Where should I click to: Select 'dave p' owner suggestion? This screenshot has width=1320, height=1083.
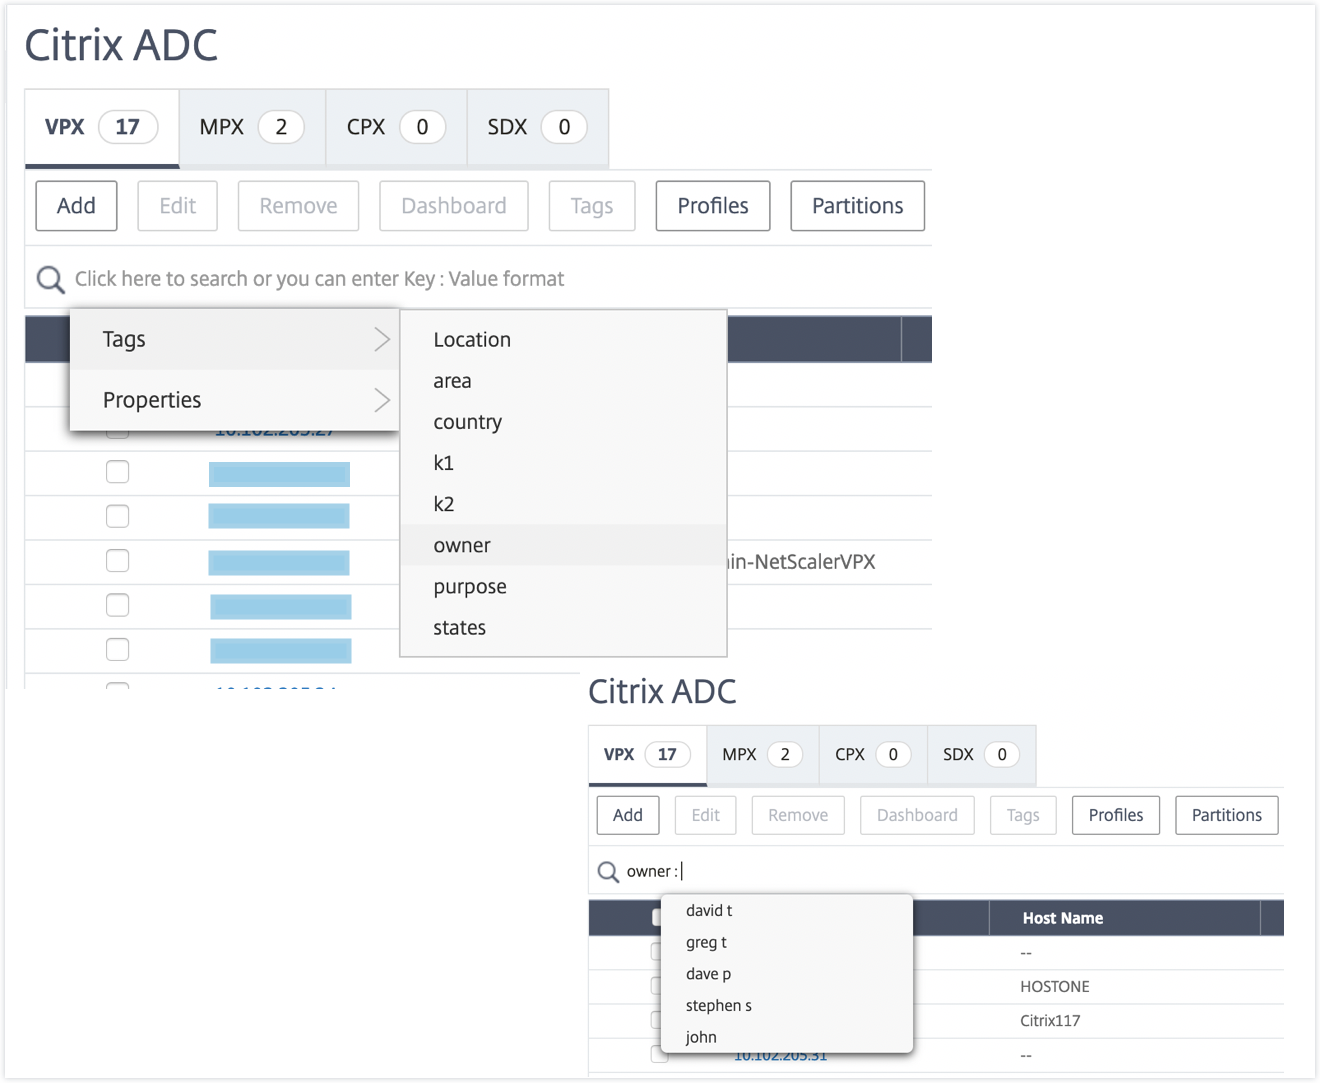787,974
